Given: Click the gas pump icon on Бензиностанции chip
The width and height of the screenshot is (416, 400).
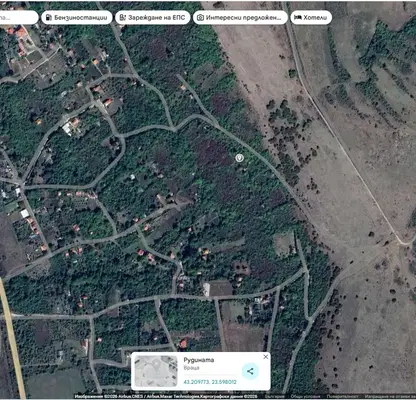Looking at the screenshot, I should click(49, 17).
